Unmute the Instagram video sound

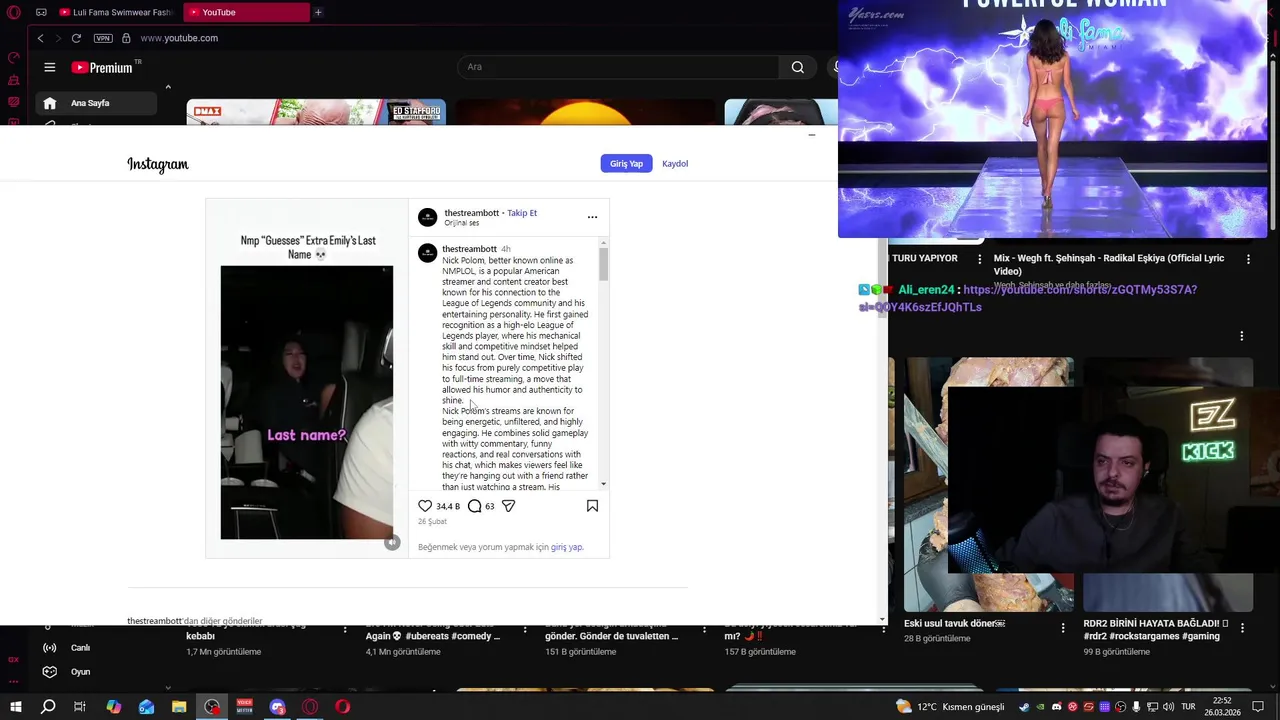point(392,542)
